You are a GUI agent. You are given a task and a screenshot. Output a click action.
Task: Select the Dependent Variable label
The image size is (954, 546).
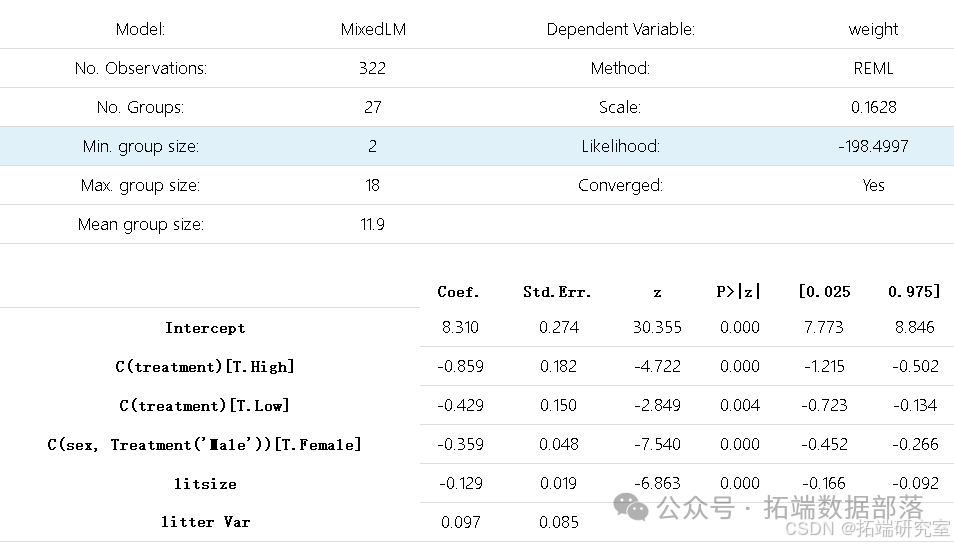621,29
